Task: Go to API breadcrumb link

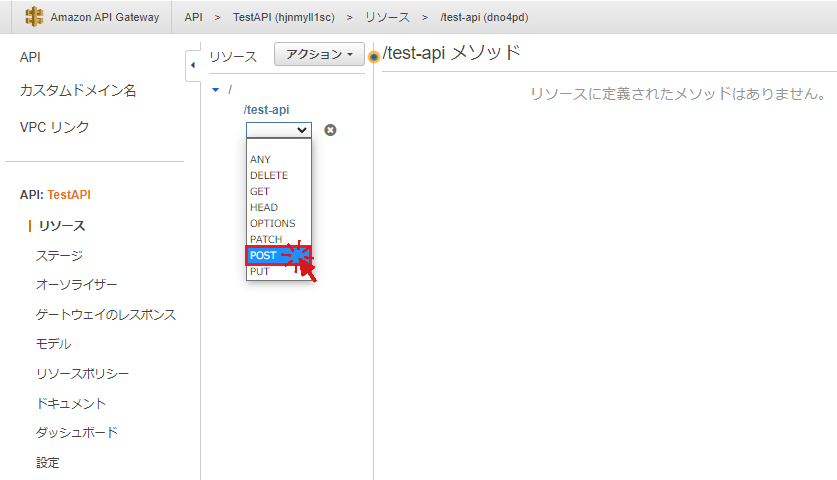Action: click(x=193, y=17)
